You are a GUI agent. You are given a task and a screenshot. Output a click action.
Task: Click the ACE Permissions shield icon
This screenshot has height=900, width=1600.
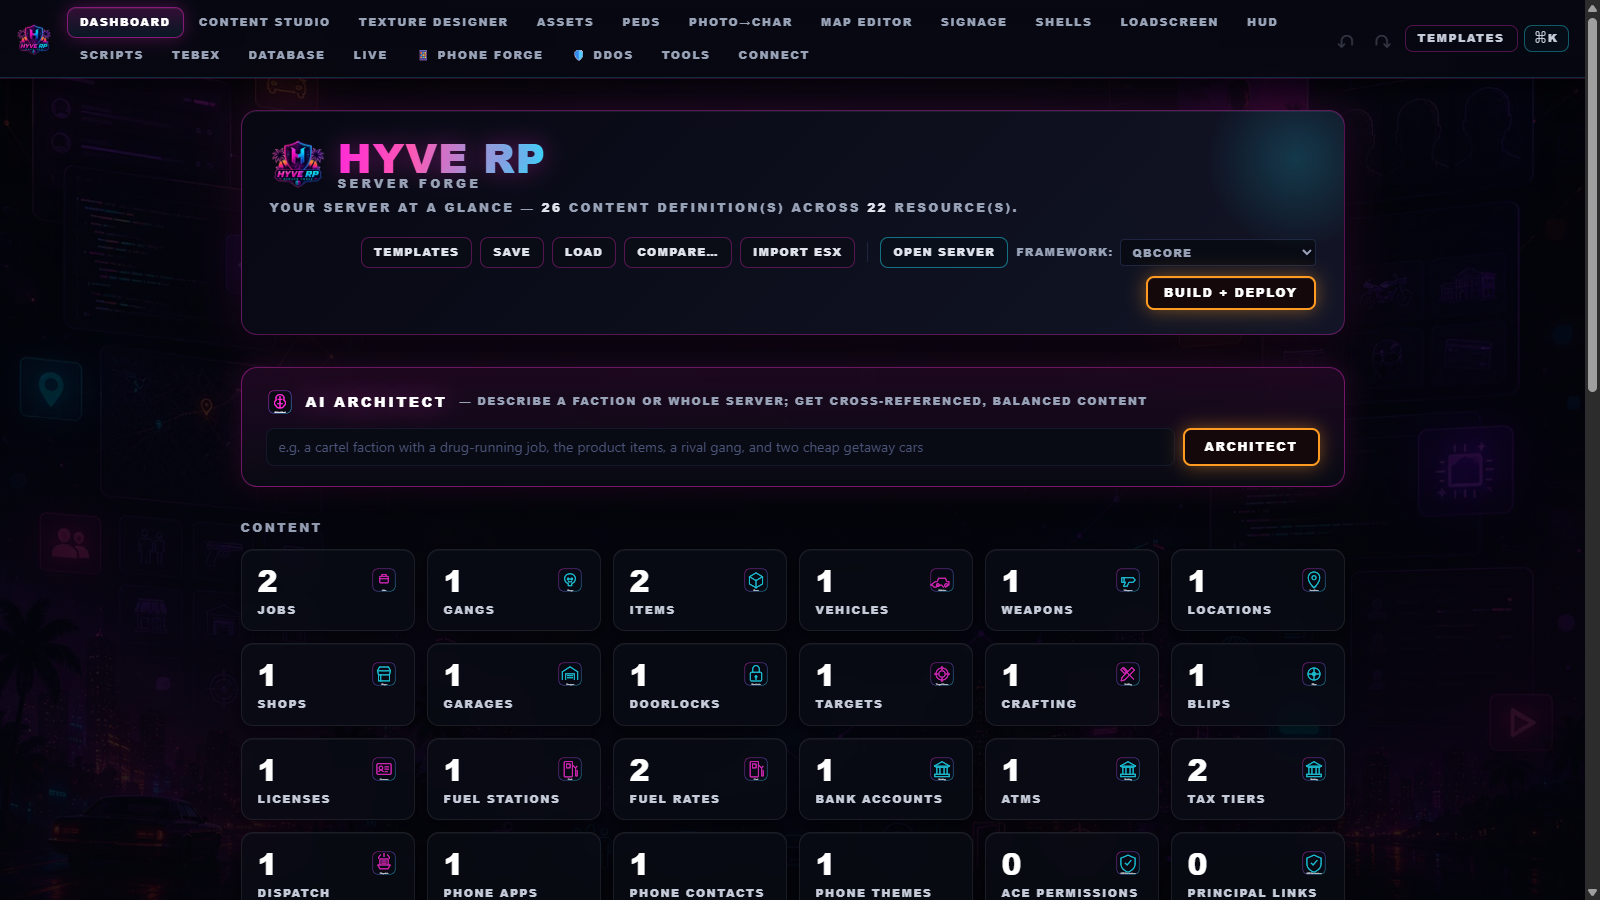(x=1128, y=863)
